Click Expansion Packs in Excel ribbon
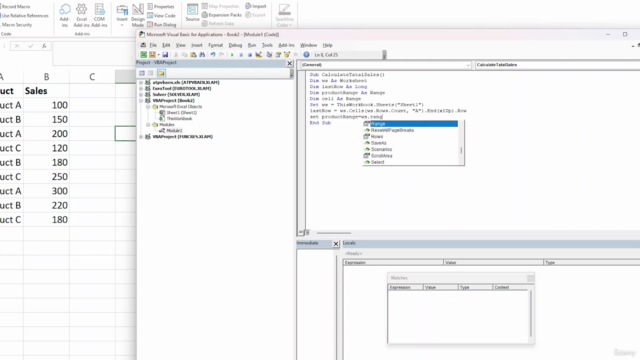Viewport: 640px width, 360px height. 222,15
